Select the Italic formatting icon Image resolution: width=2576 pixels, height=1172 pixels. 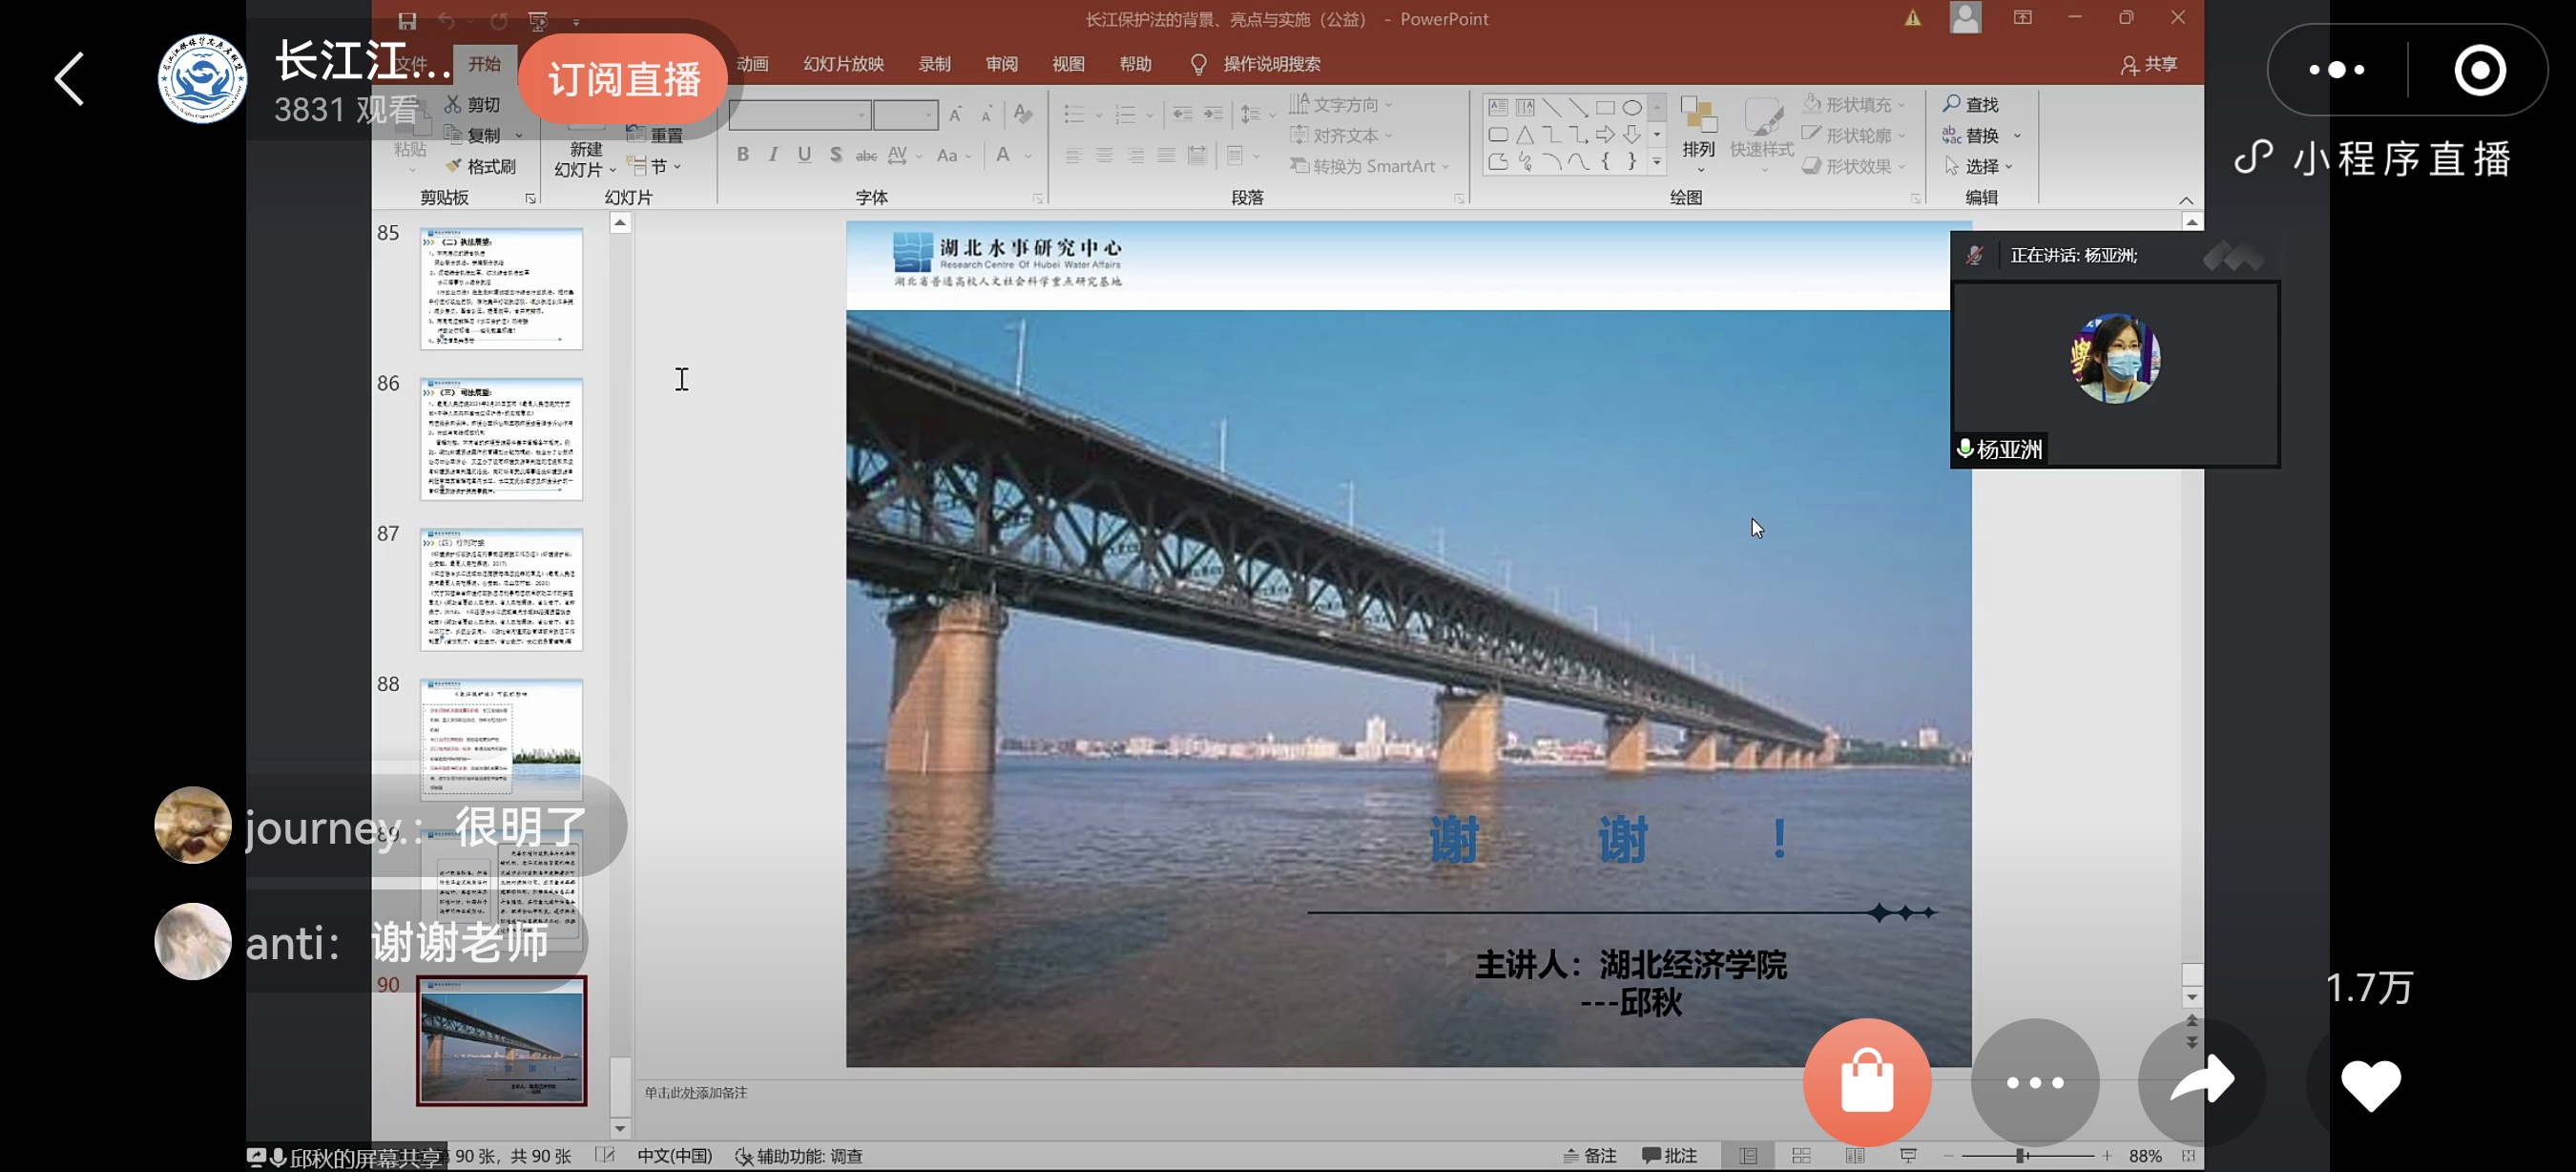tap(773, 155)
